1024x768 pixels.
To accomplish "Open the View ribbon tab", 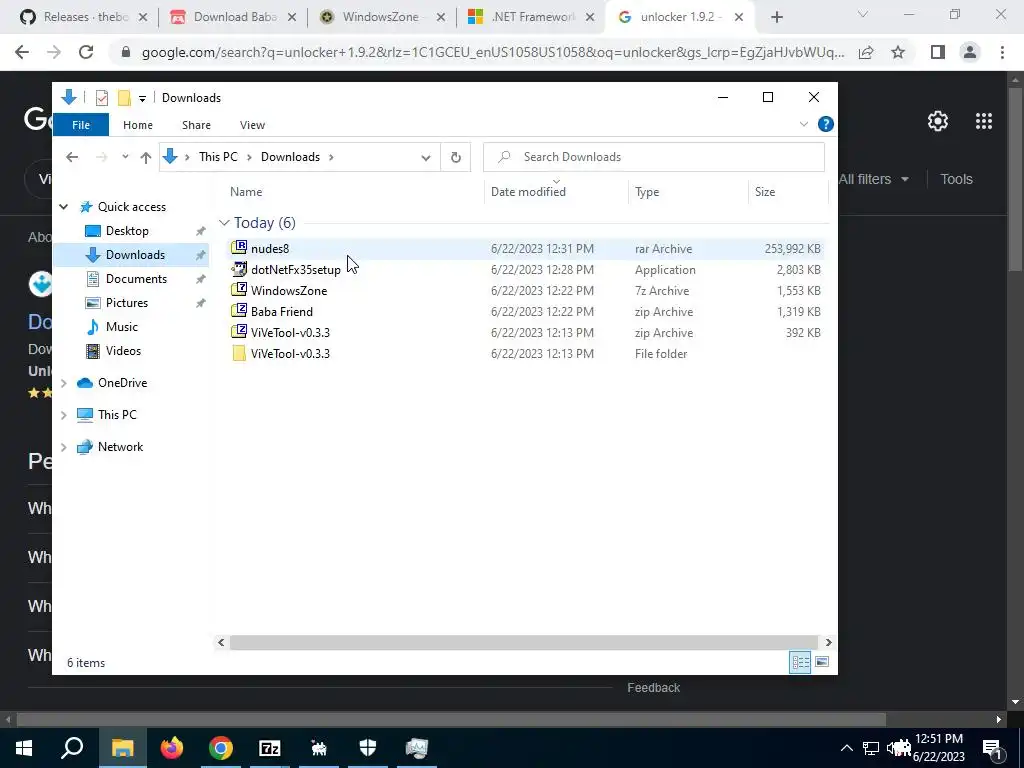I will pyautogui.click(x=252, y=125).
